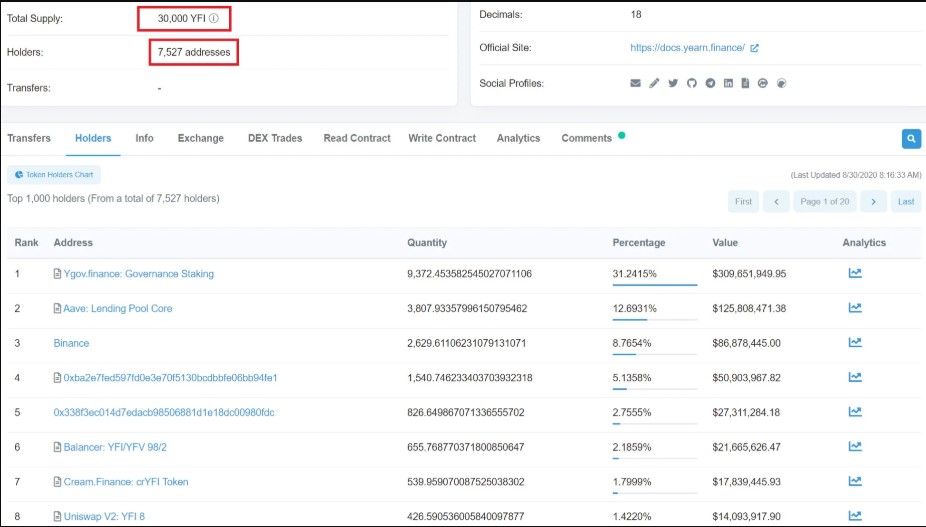Open the Twitter social profile icon
Viewport: 926px width, 527px height.
pos(673,83)
